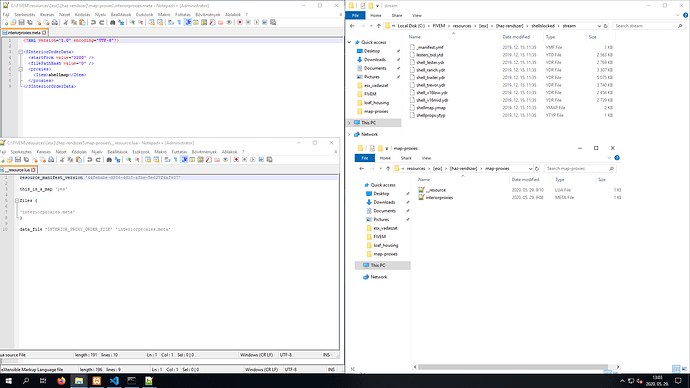Toggle monitoring eye icon in interiorproxies.meta toolbar
690x388 pixels.
point(229,22)
